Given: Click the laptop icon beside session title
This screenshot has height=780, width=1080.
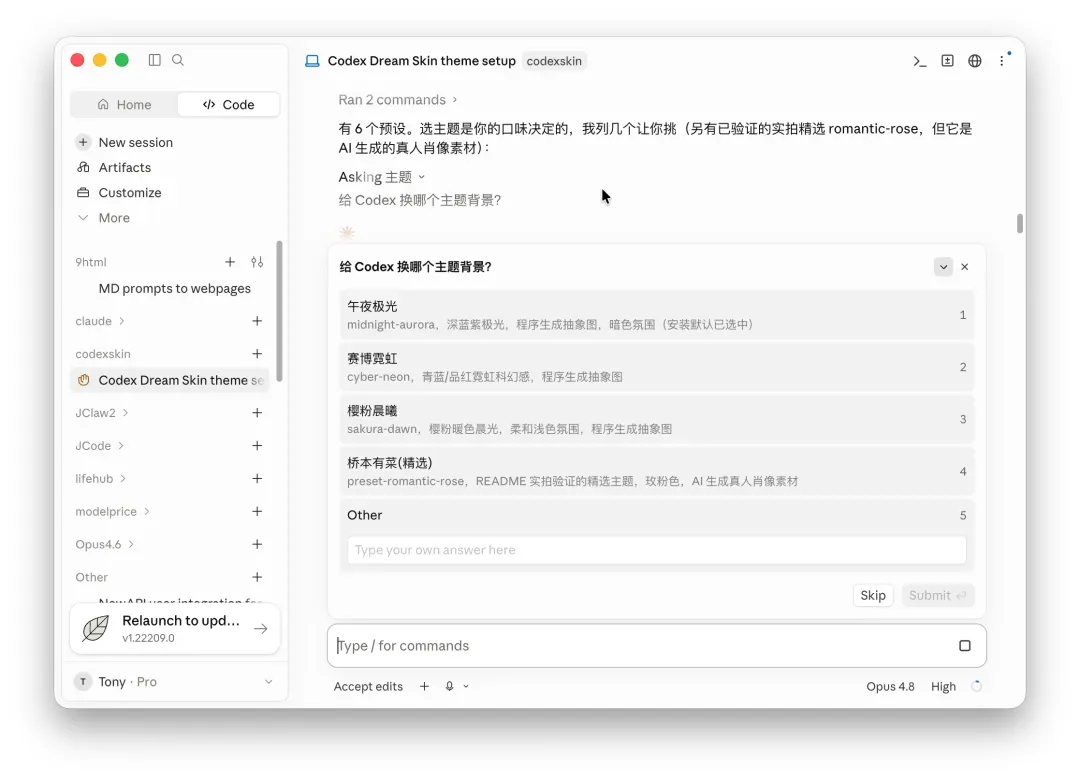Looking at the screenshot, I should [x=312, y=61].
